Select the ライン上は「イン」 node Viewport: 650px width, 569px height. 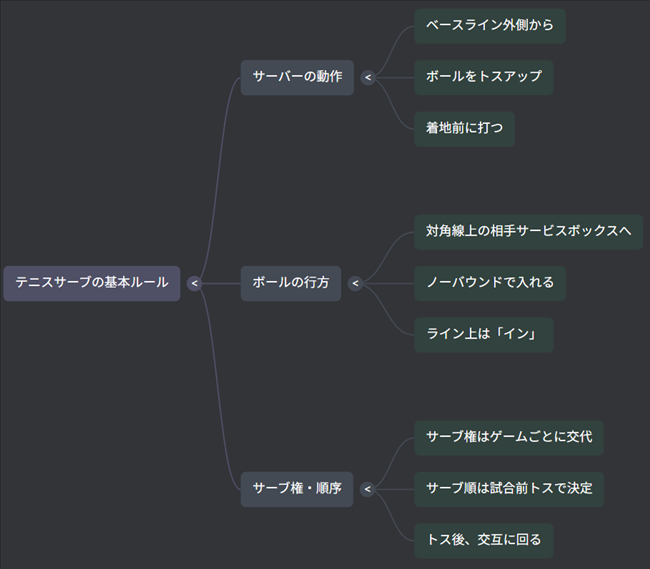click(483, 335)
